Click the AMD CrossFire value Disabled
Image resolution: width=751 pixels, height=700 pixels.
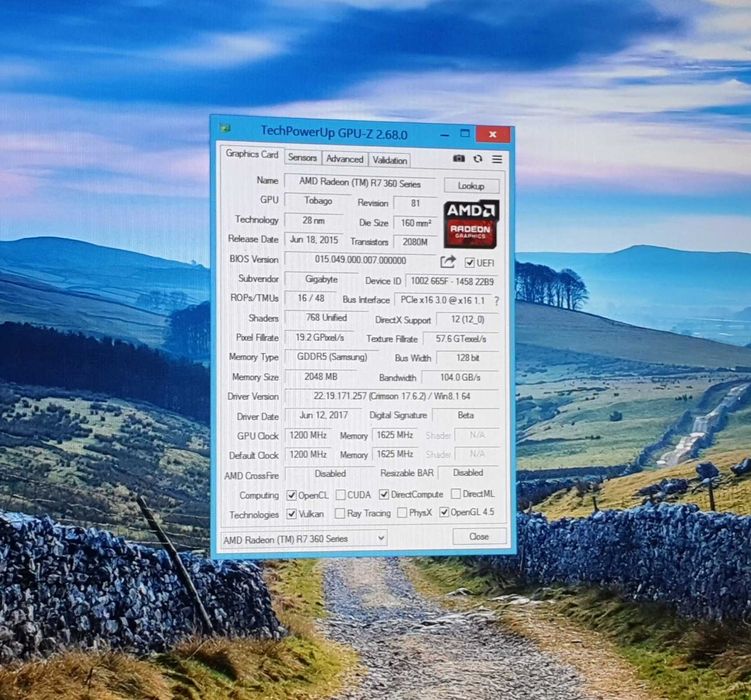pyautogui.click(x=330, y=474)
